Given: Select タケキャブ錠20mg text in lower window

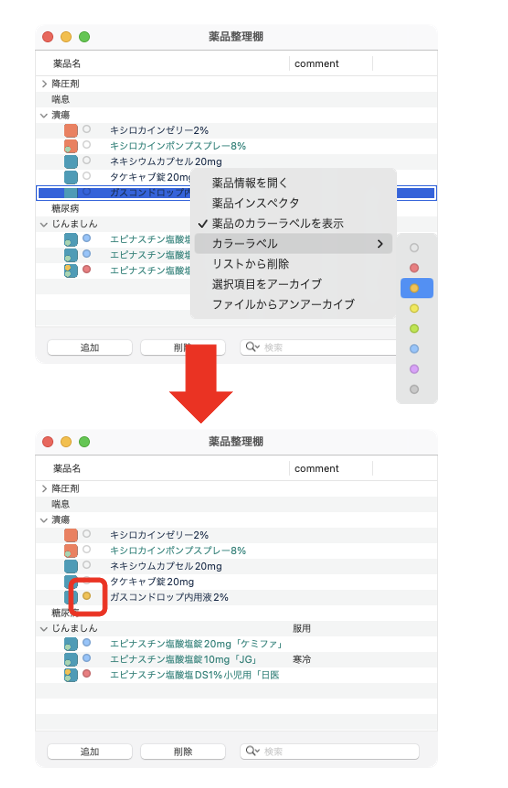Looking at the screenshot, I should [x=152, y=582].
